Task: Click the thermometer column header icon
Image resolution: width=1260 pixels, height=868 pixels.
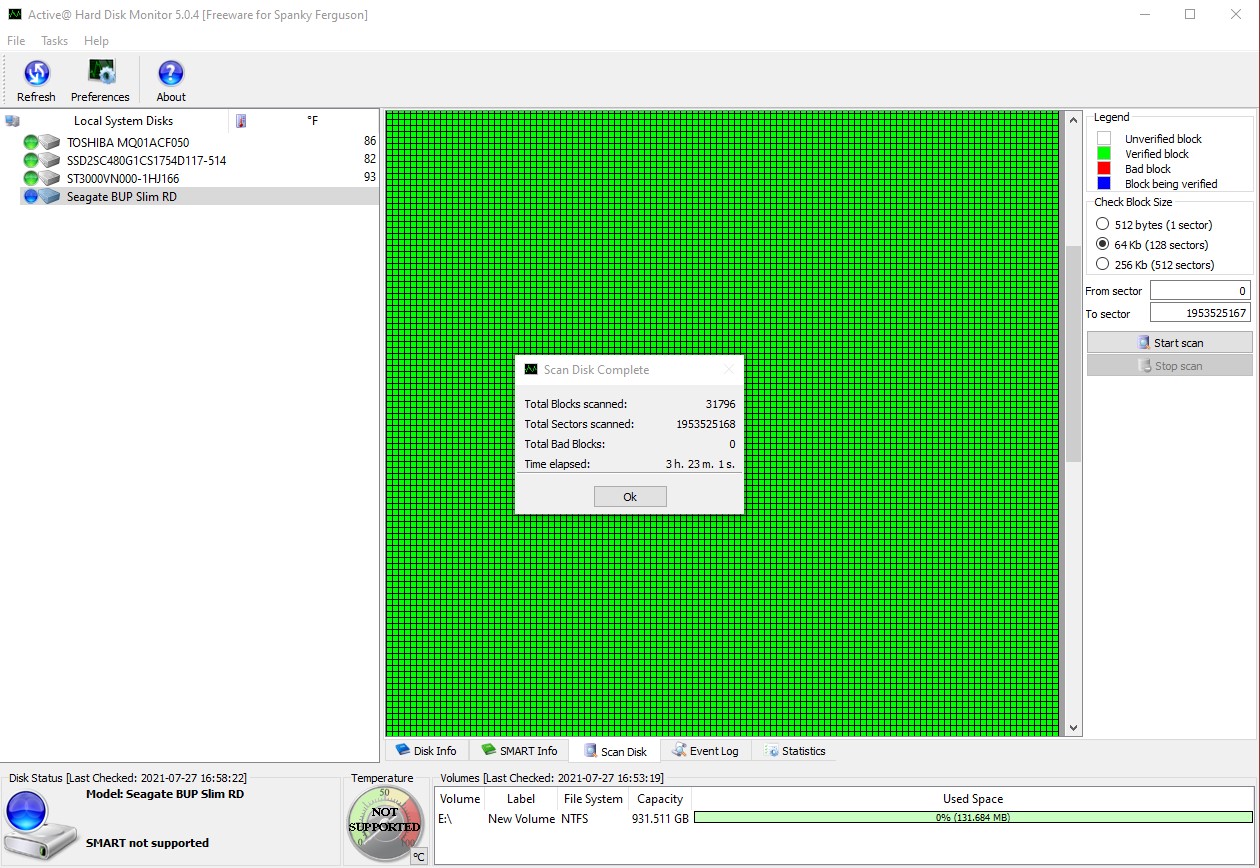Action: tap(241, 121)
